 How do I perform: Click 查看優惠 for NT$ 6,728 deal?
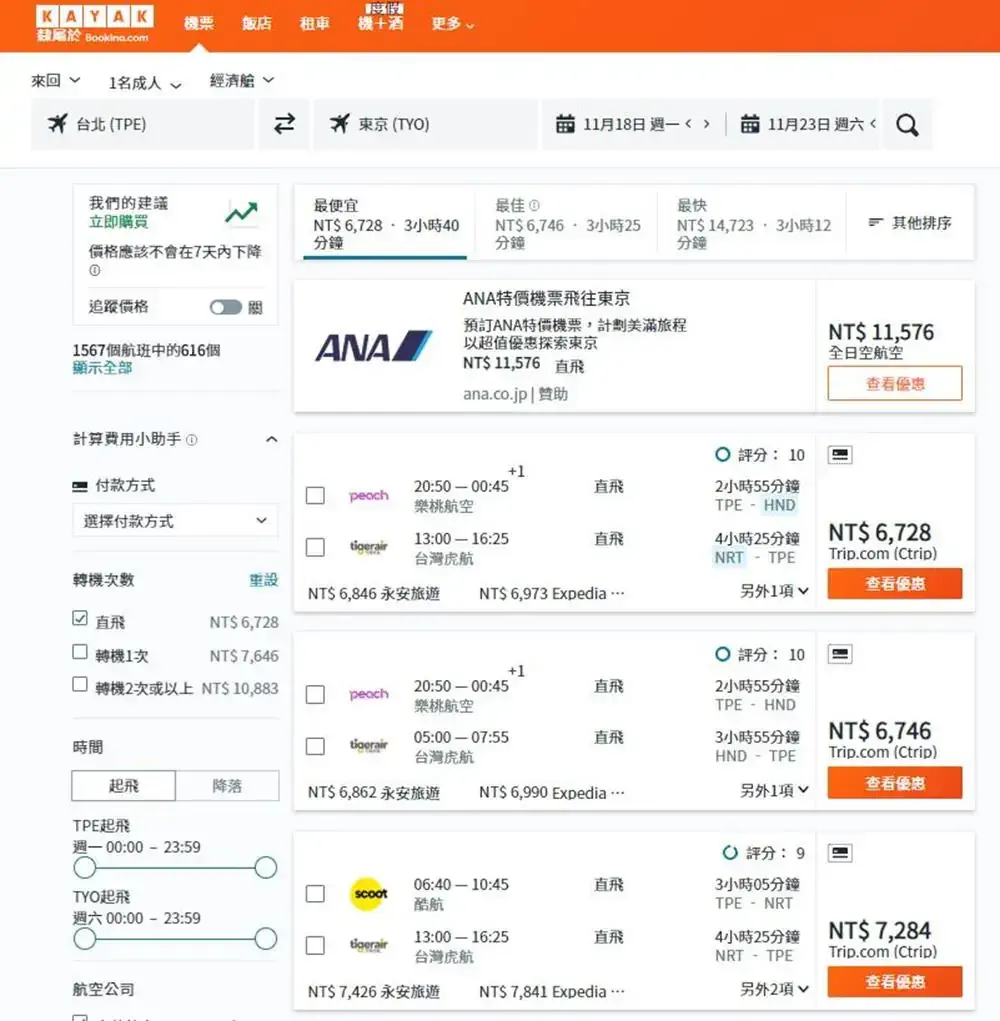coord(895,583)
